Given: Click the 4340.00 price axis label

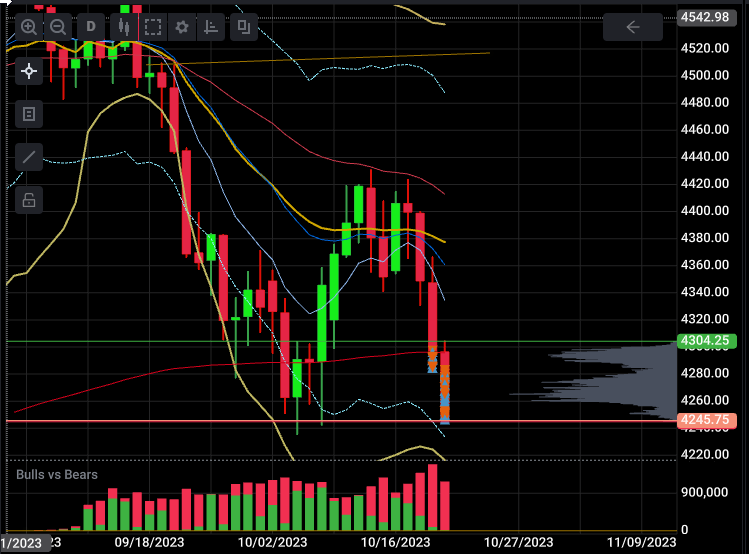Looking at the screenshot, I should coord(705,292).
